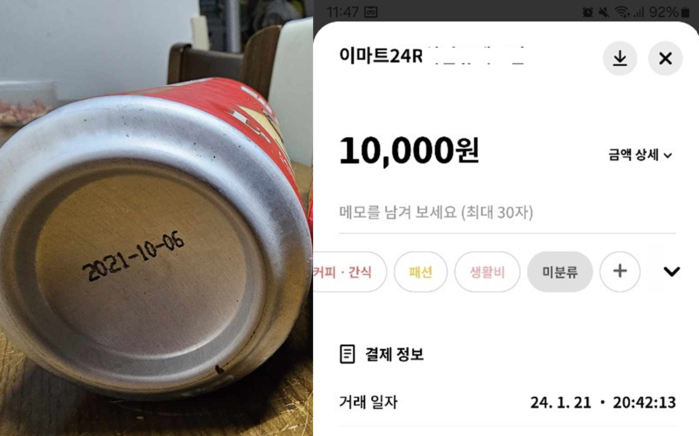
Task: Open the can bottom photo
Action: coord(156,218)
